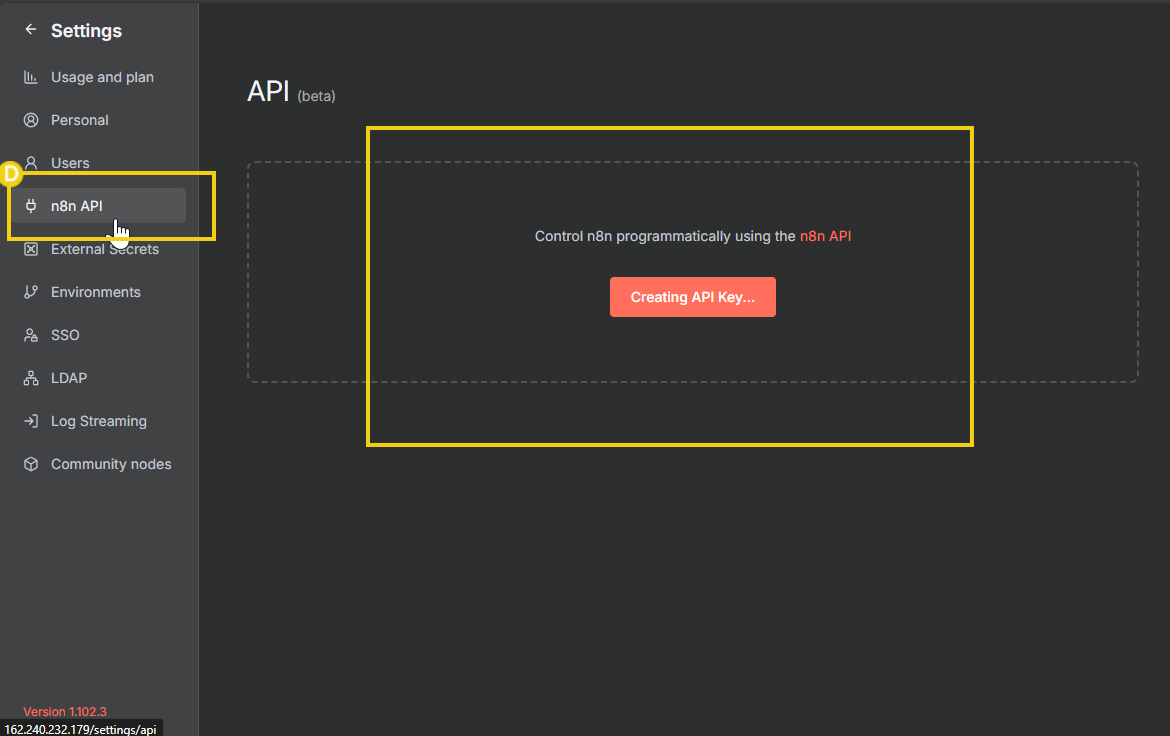Click the Environments branch icon
This screenshot has height=736, width=1170.
(31, 292)
